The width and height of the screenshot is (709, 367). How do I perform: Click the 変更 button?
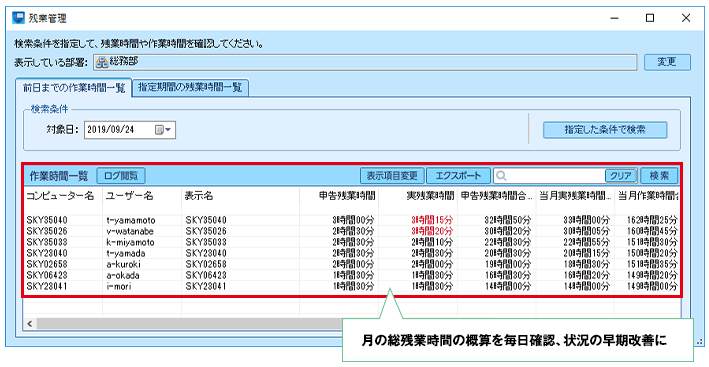[x=667, y=62]
